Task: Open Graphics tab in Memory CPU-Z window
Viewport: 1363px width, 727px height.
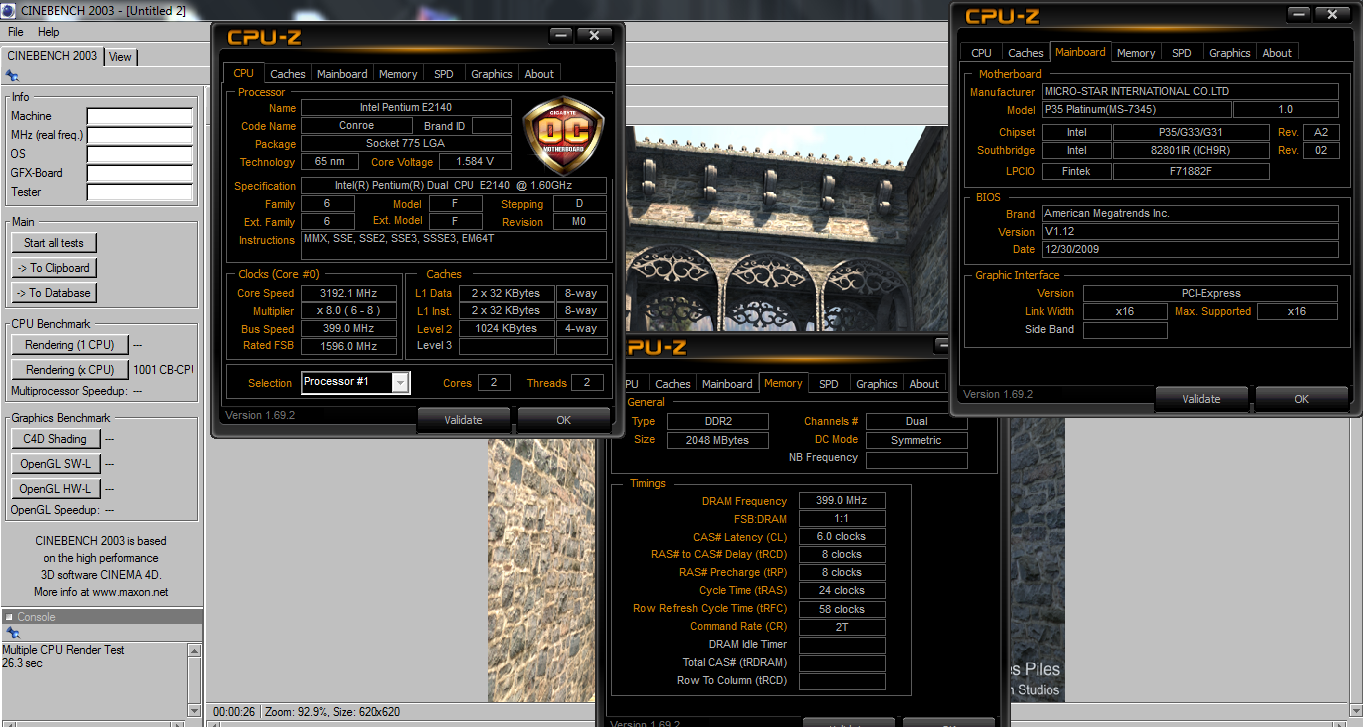Action: click(x=877, y=384)
